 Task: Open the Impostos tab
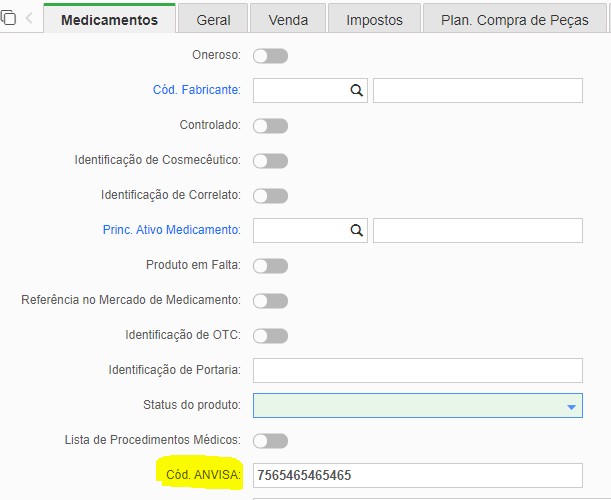374,19
